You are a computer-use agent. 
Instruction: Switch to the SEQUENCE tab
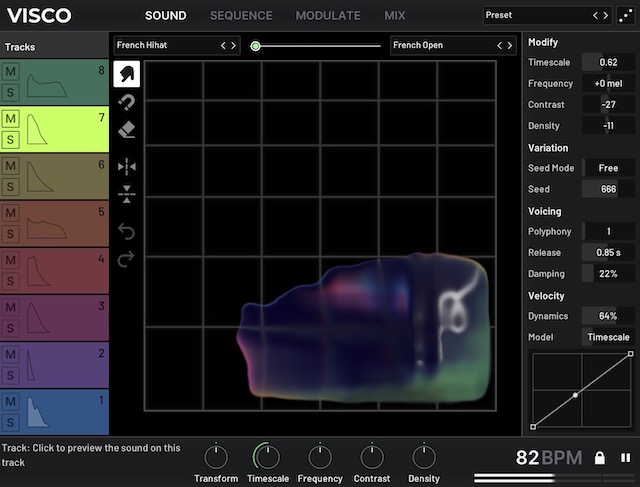tap(241, 16)
